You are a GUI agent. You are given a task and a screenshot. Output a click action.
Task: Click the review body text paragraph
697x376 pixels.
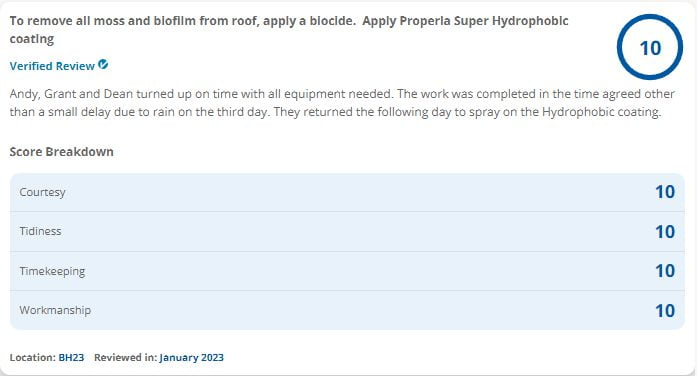(x=342, y=103)
